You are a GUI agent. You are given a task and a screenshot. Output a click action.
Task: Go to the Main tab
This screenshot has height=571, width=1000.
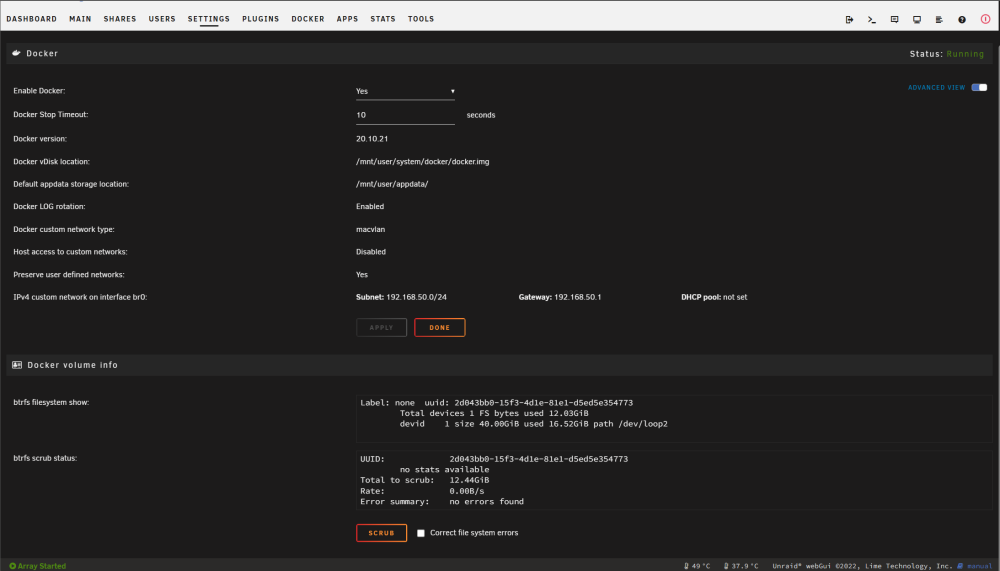80,19
